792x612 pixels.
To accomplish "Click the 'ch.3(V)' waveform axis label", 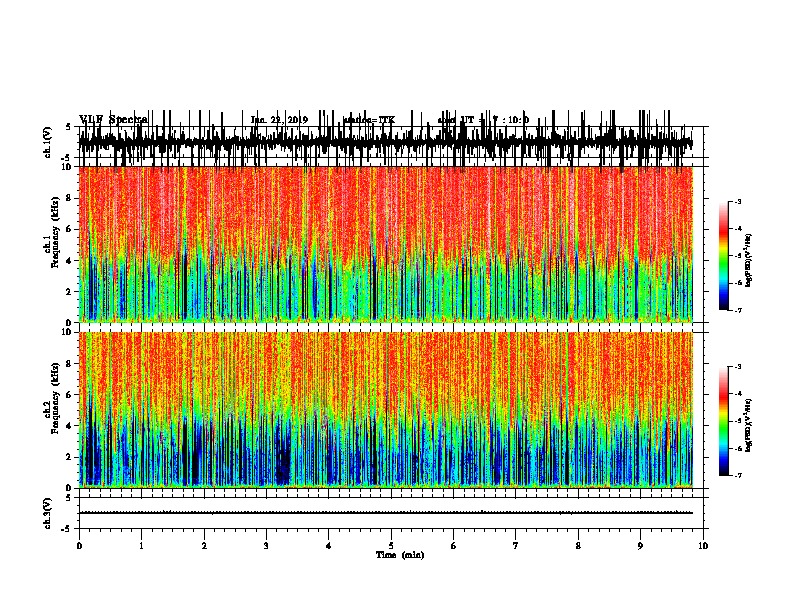I will 48,514.
